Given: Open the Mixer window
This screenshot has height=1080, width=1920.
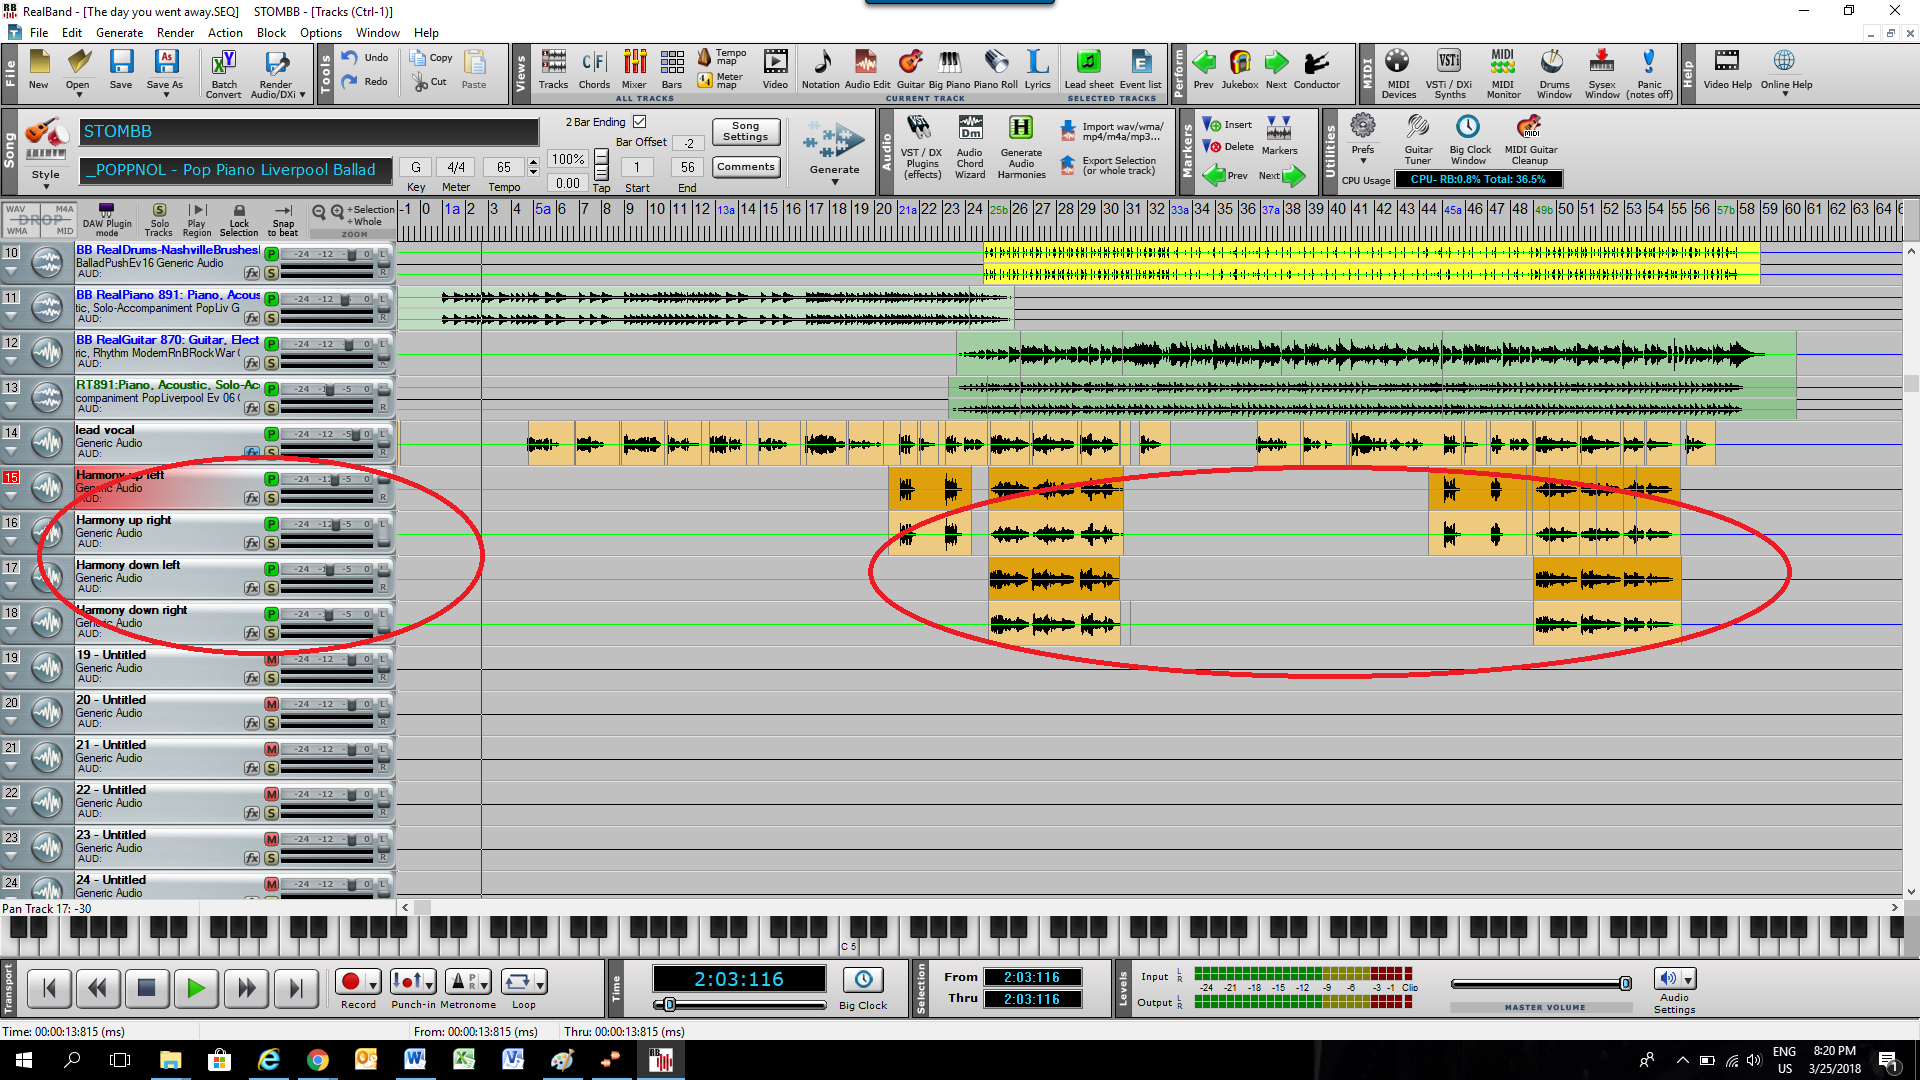Looking at the screenshot, I should (634, 70).
